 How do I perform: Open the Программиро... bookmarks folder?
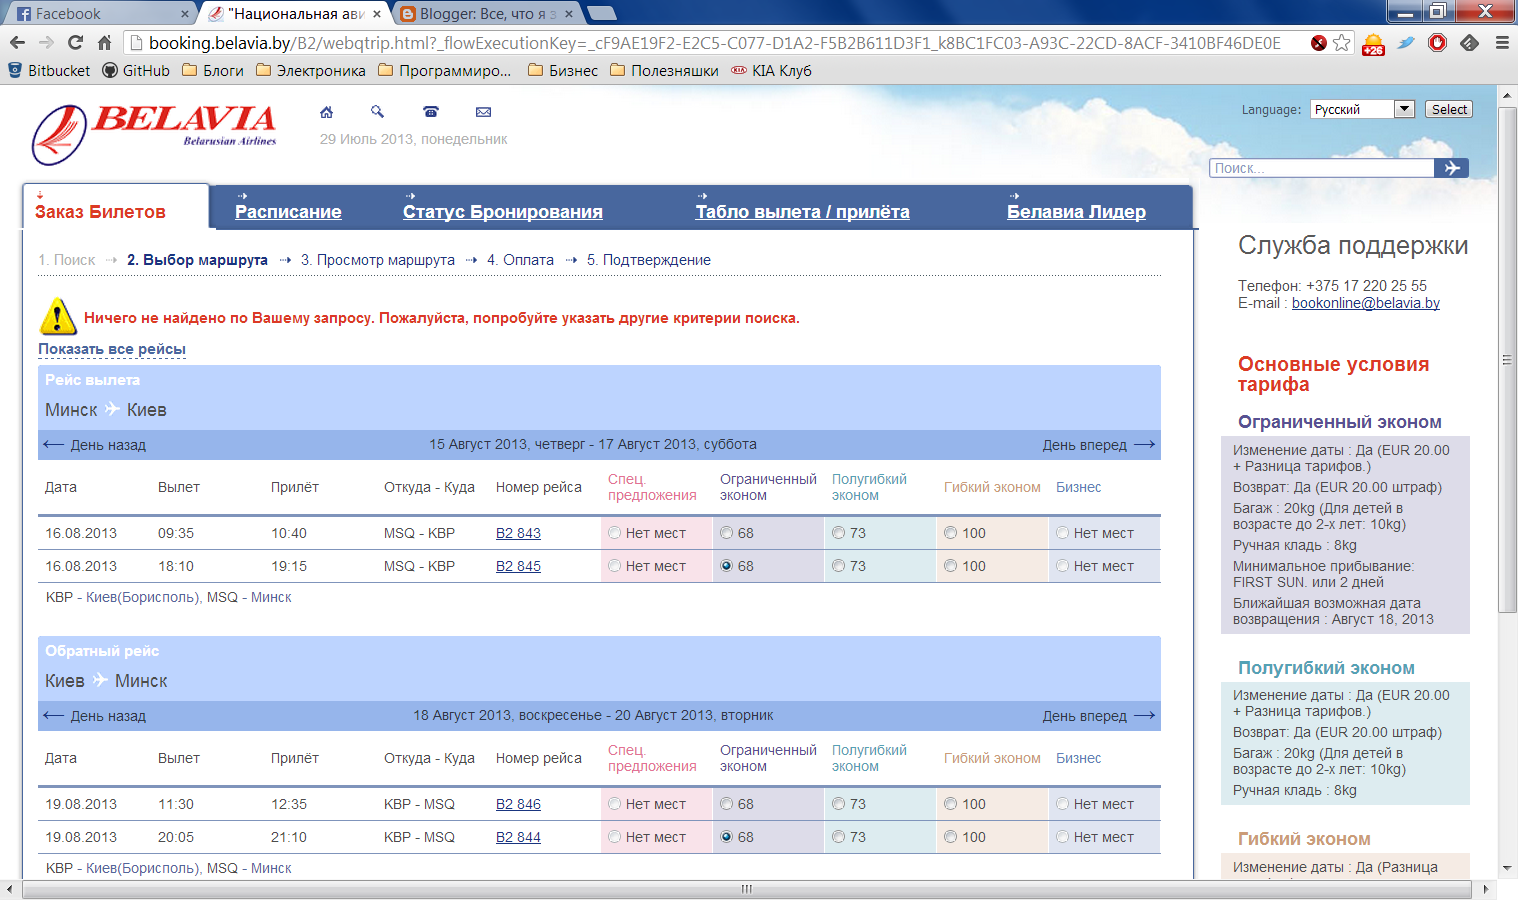[x=444, y=71]
